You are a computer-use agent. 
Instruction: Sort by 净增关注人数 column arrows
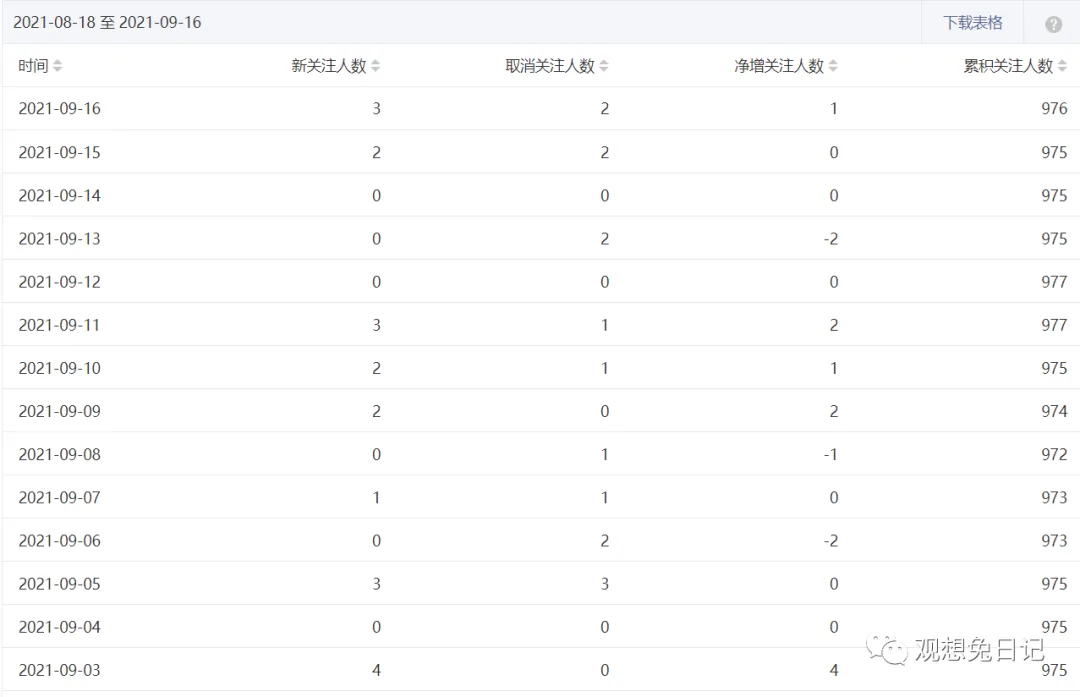(833, 66)
